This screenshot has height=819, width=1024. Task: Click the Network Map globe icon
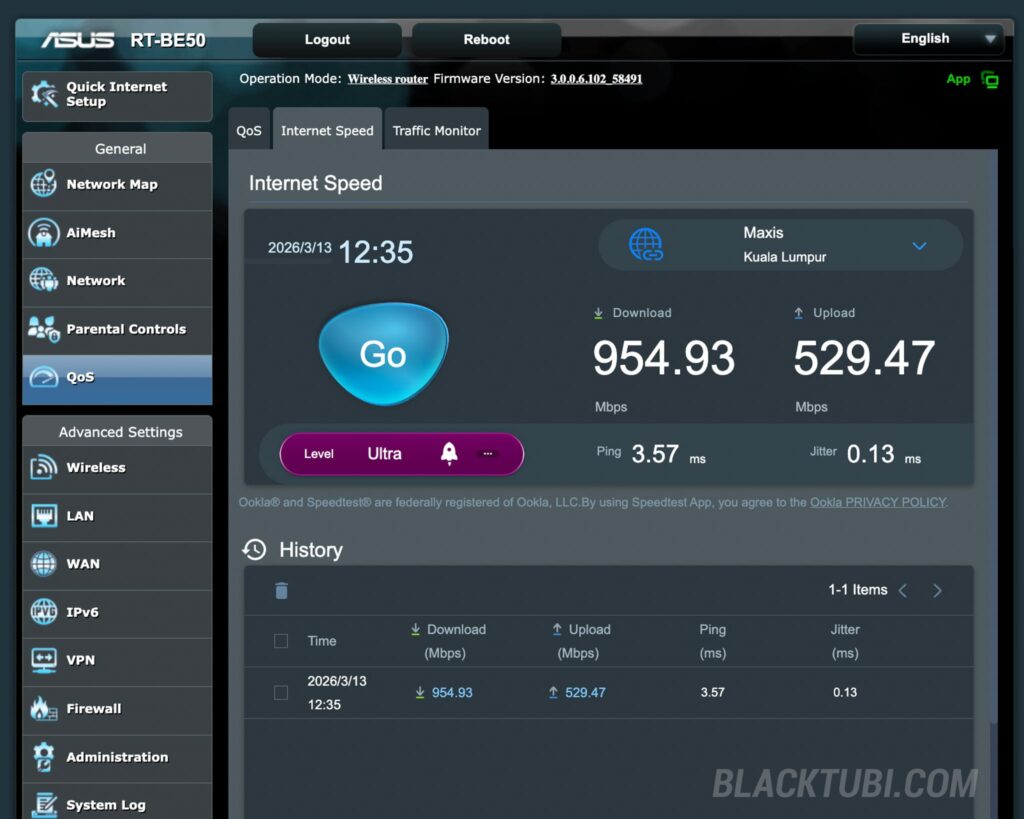click(x=43, y=184)
